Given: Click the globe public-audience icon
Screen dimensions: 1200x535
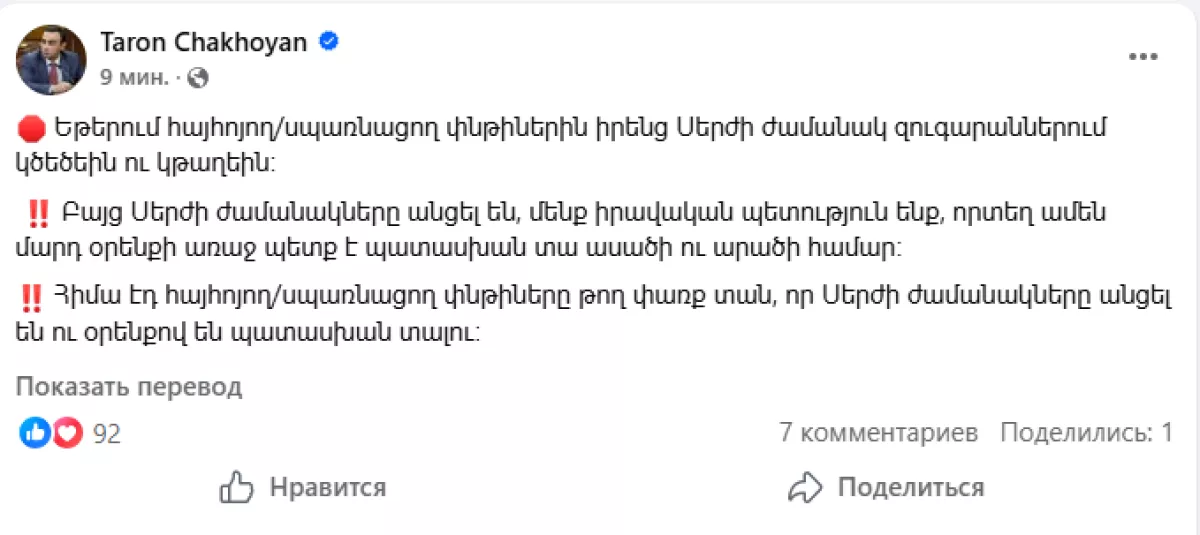Looking at the screenshot, I should (x=198, y=76).
